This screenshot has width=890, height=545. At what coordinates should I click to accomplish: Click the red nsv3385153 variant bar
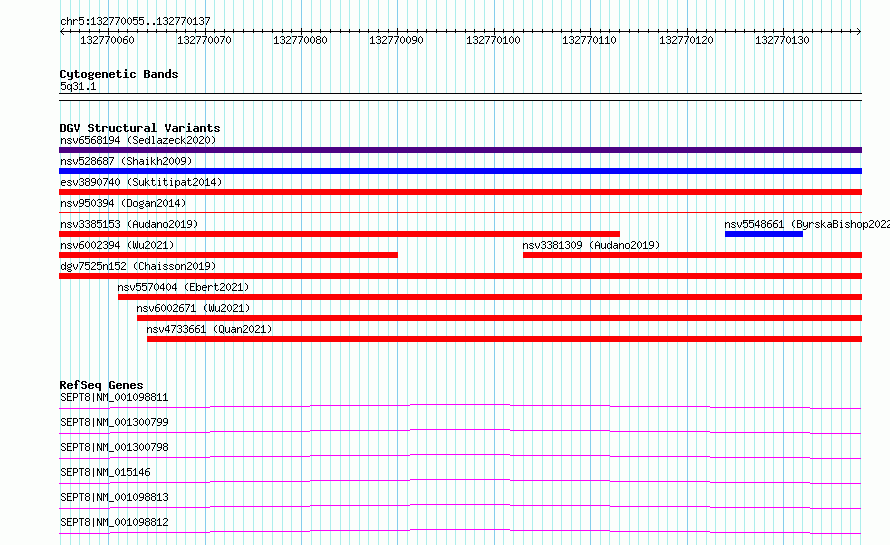tap(339, 234)
